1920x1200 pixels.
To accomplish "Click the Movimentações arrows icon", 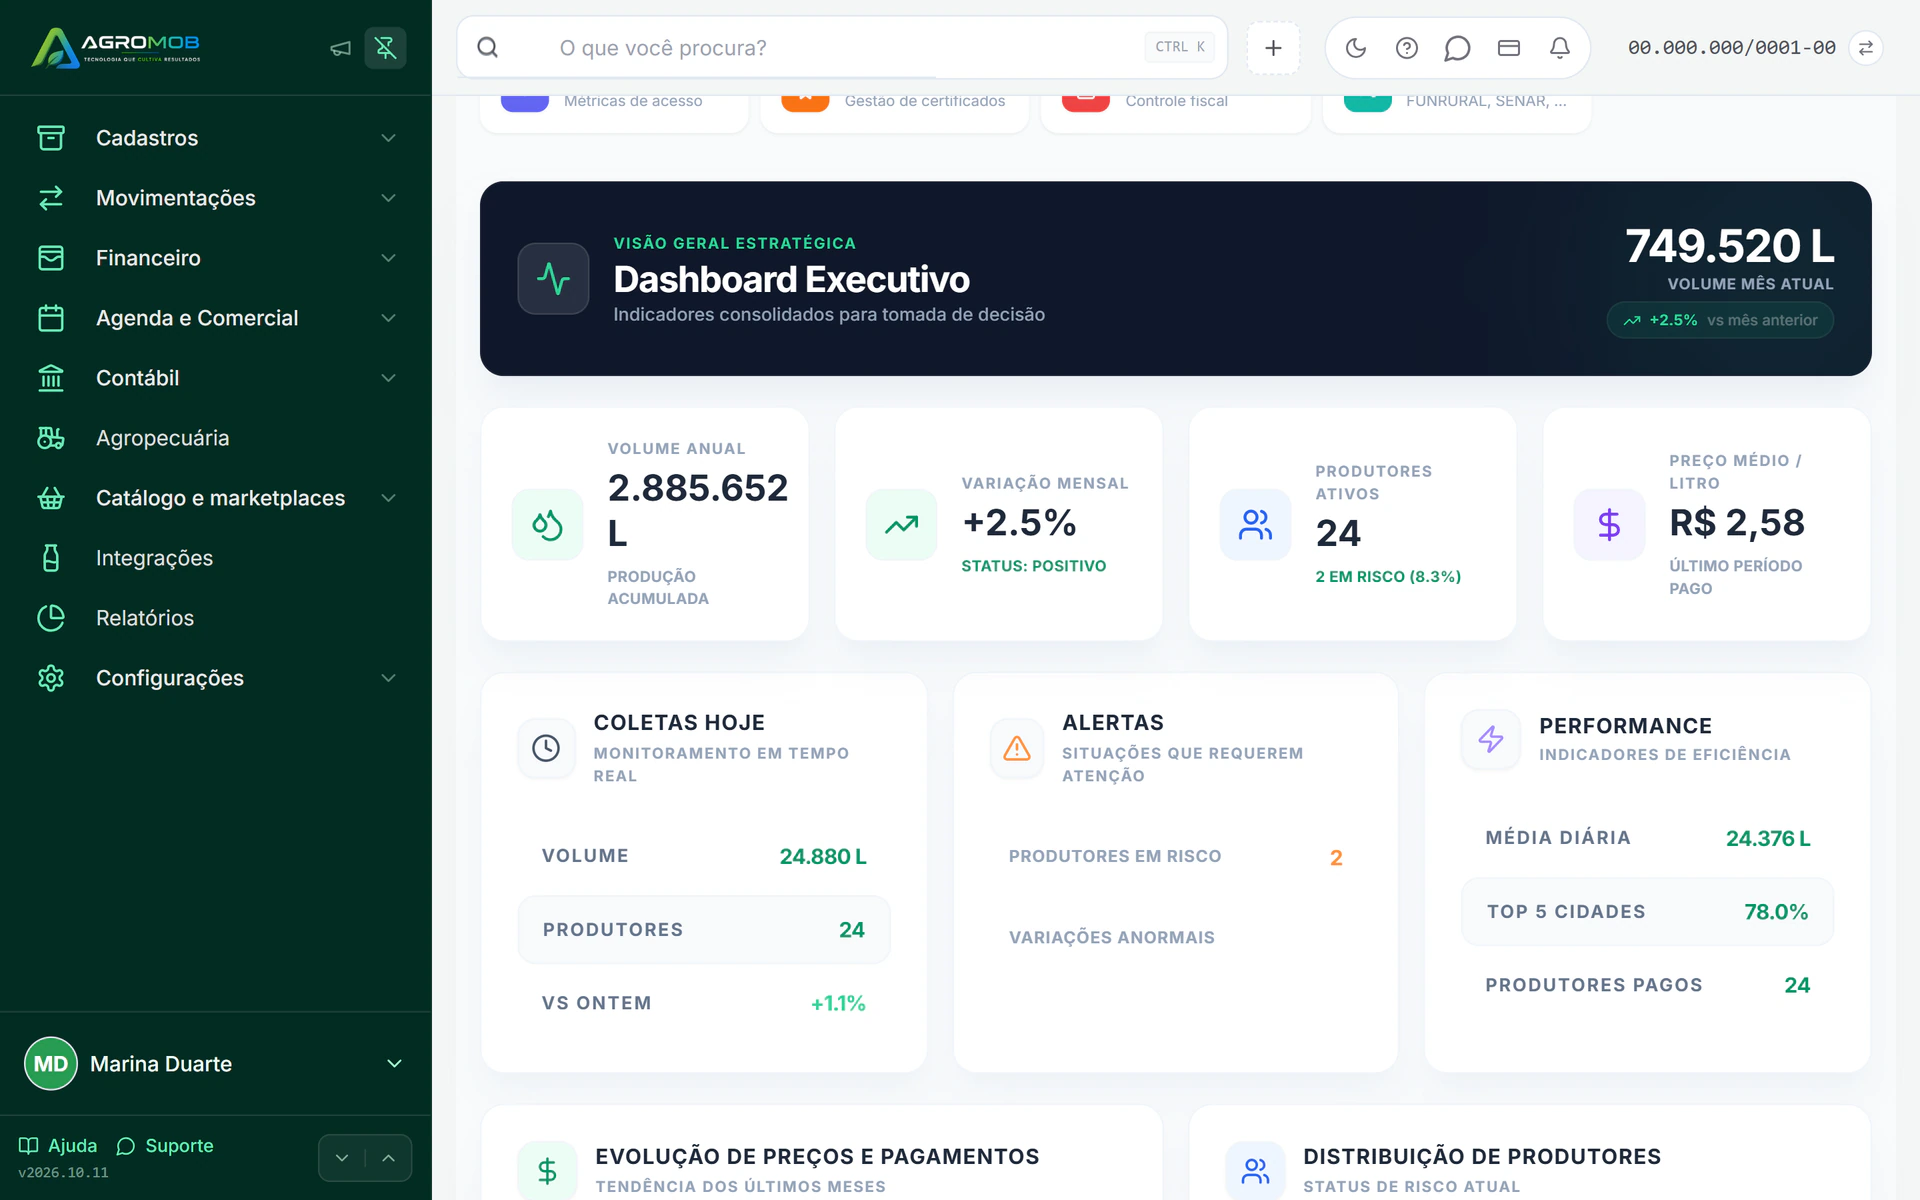I will click(x=51, y=198).
